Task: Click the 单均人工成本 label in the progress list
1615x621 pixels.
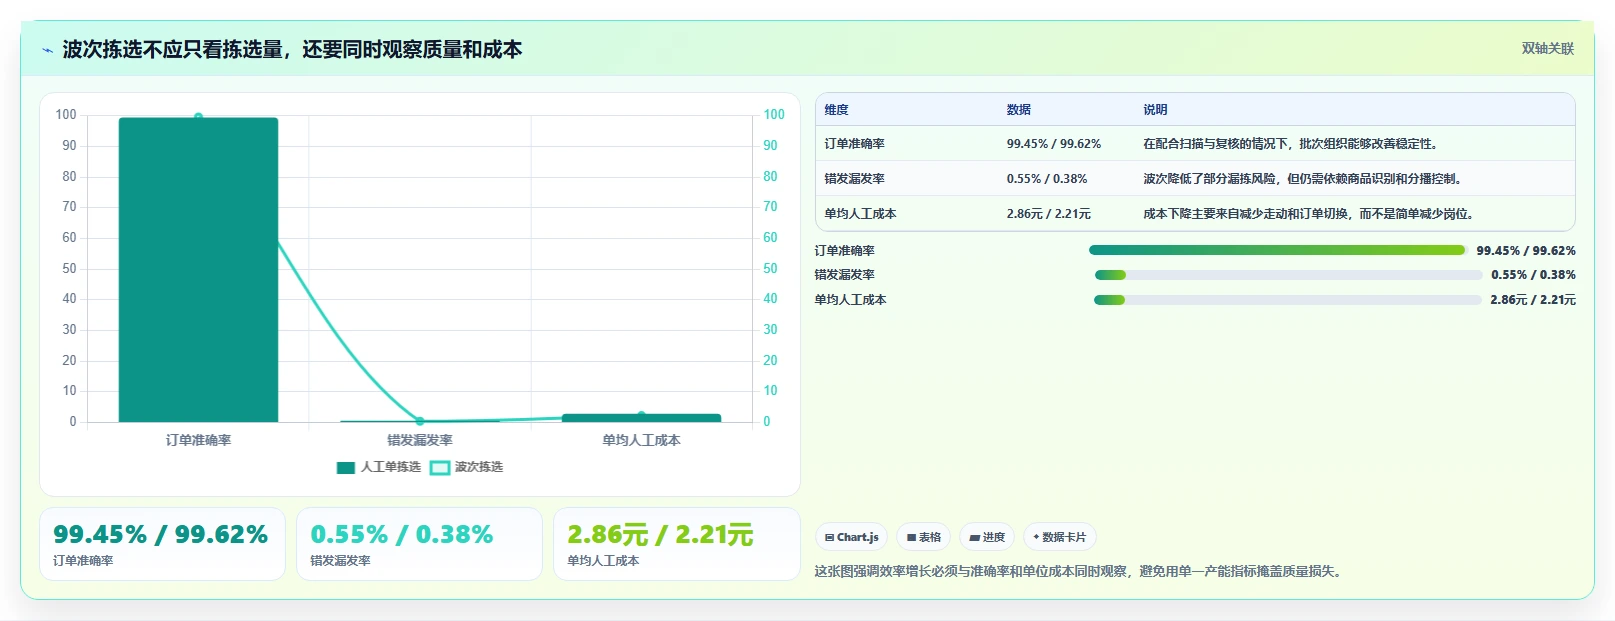Action: click(850, 300)
